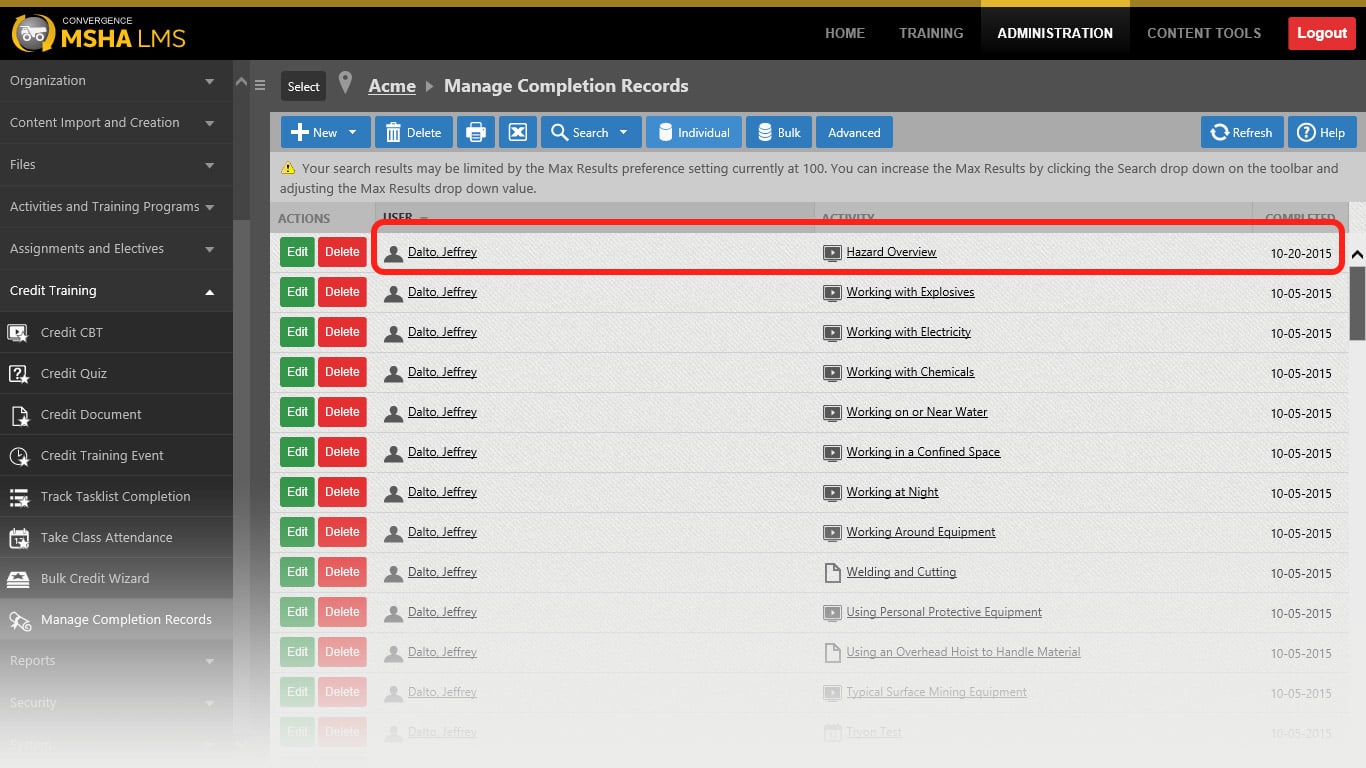Image resolution: width=1366 pixels, height=768 pixels.
Task: Select Take Class Attendance sidebar item
Action: [x=106, y=537]
